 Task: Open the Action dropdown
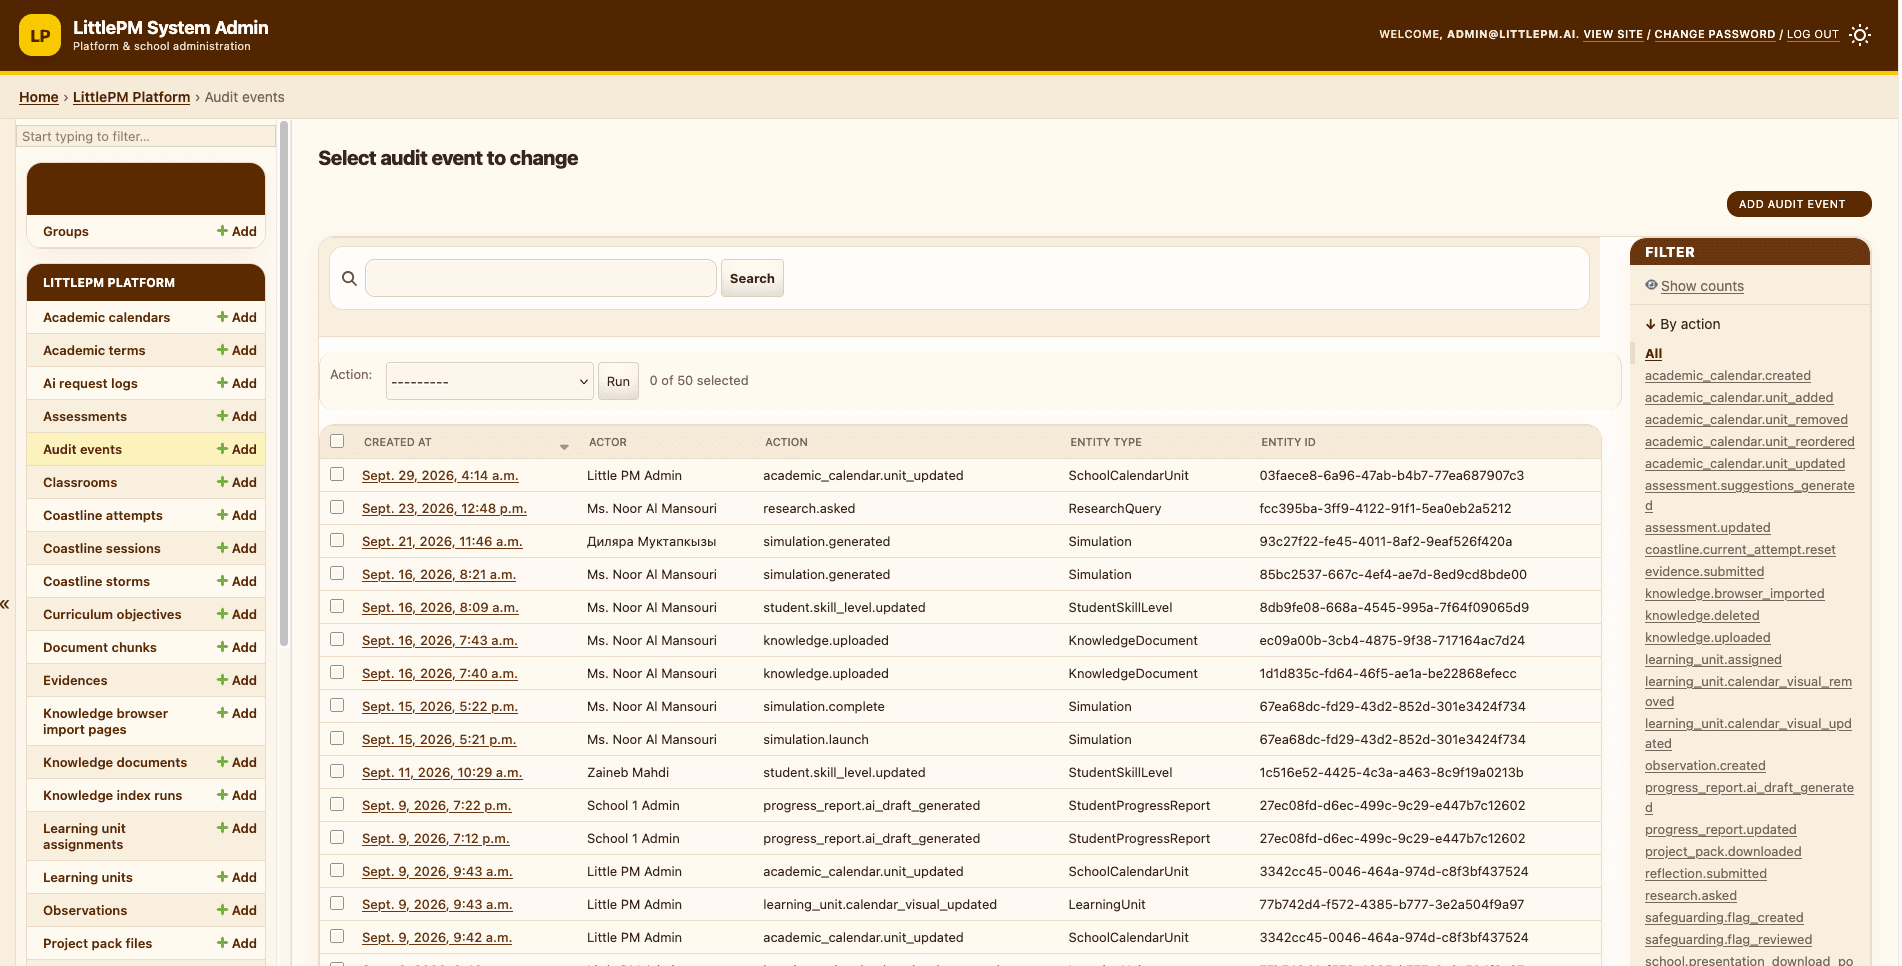490,381
